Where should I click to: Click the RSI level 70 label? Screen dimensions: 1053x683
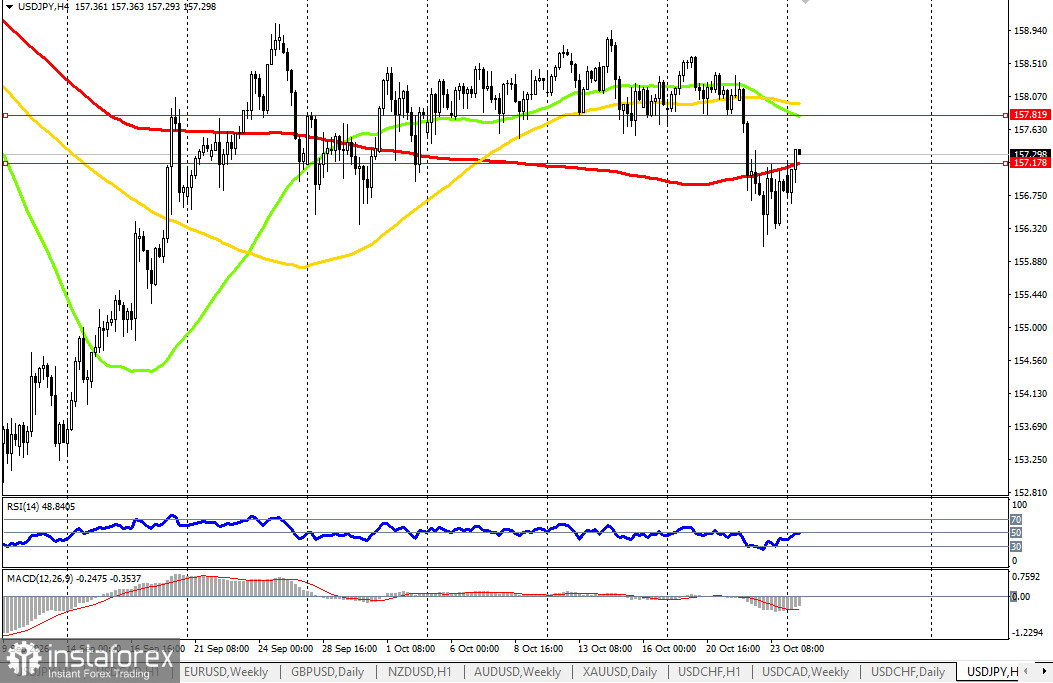pyautogui.click(x=1016, y=520)
